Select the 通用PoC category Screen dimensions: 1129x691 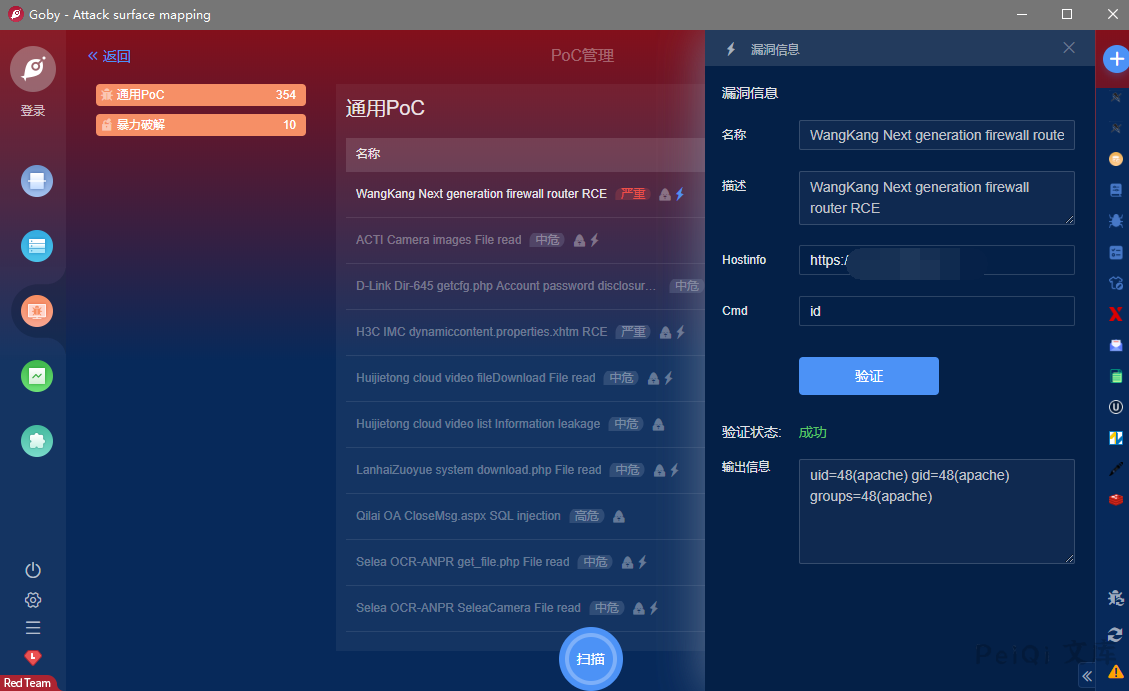point(201,95)
